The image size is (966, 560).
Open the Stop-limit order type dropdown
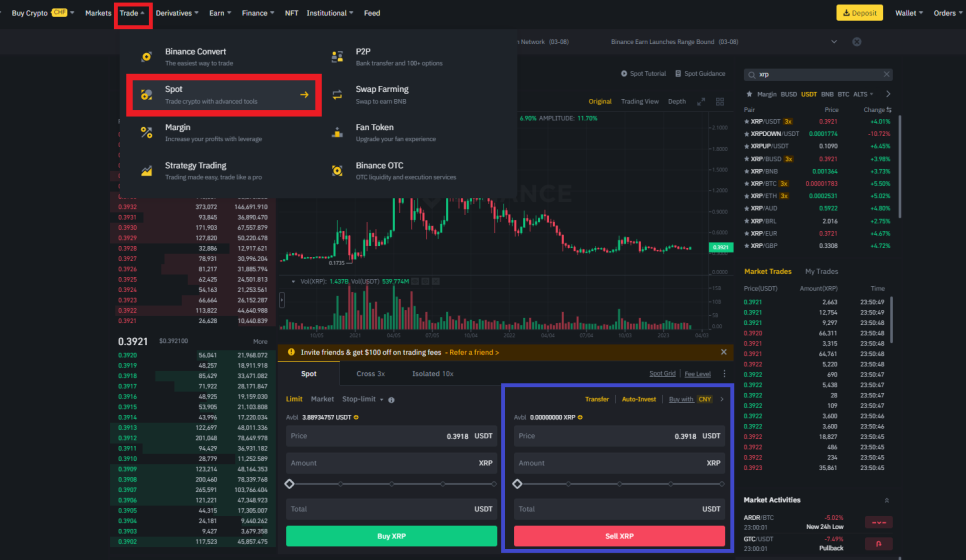click(362, 399)
